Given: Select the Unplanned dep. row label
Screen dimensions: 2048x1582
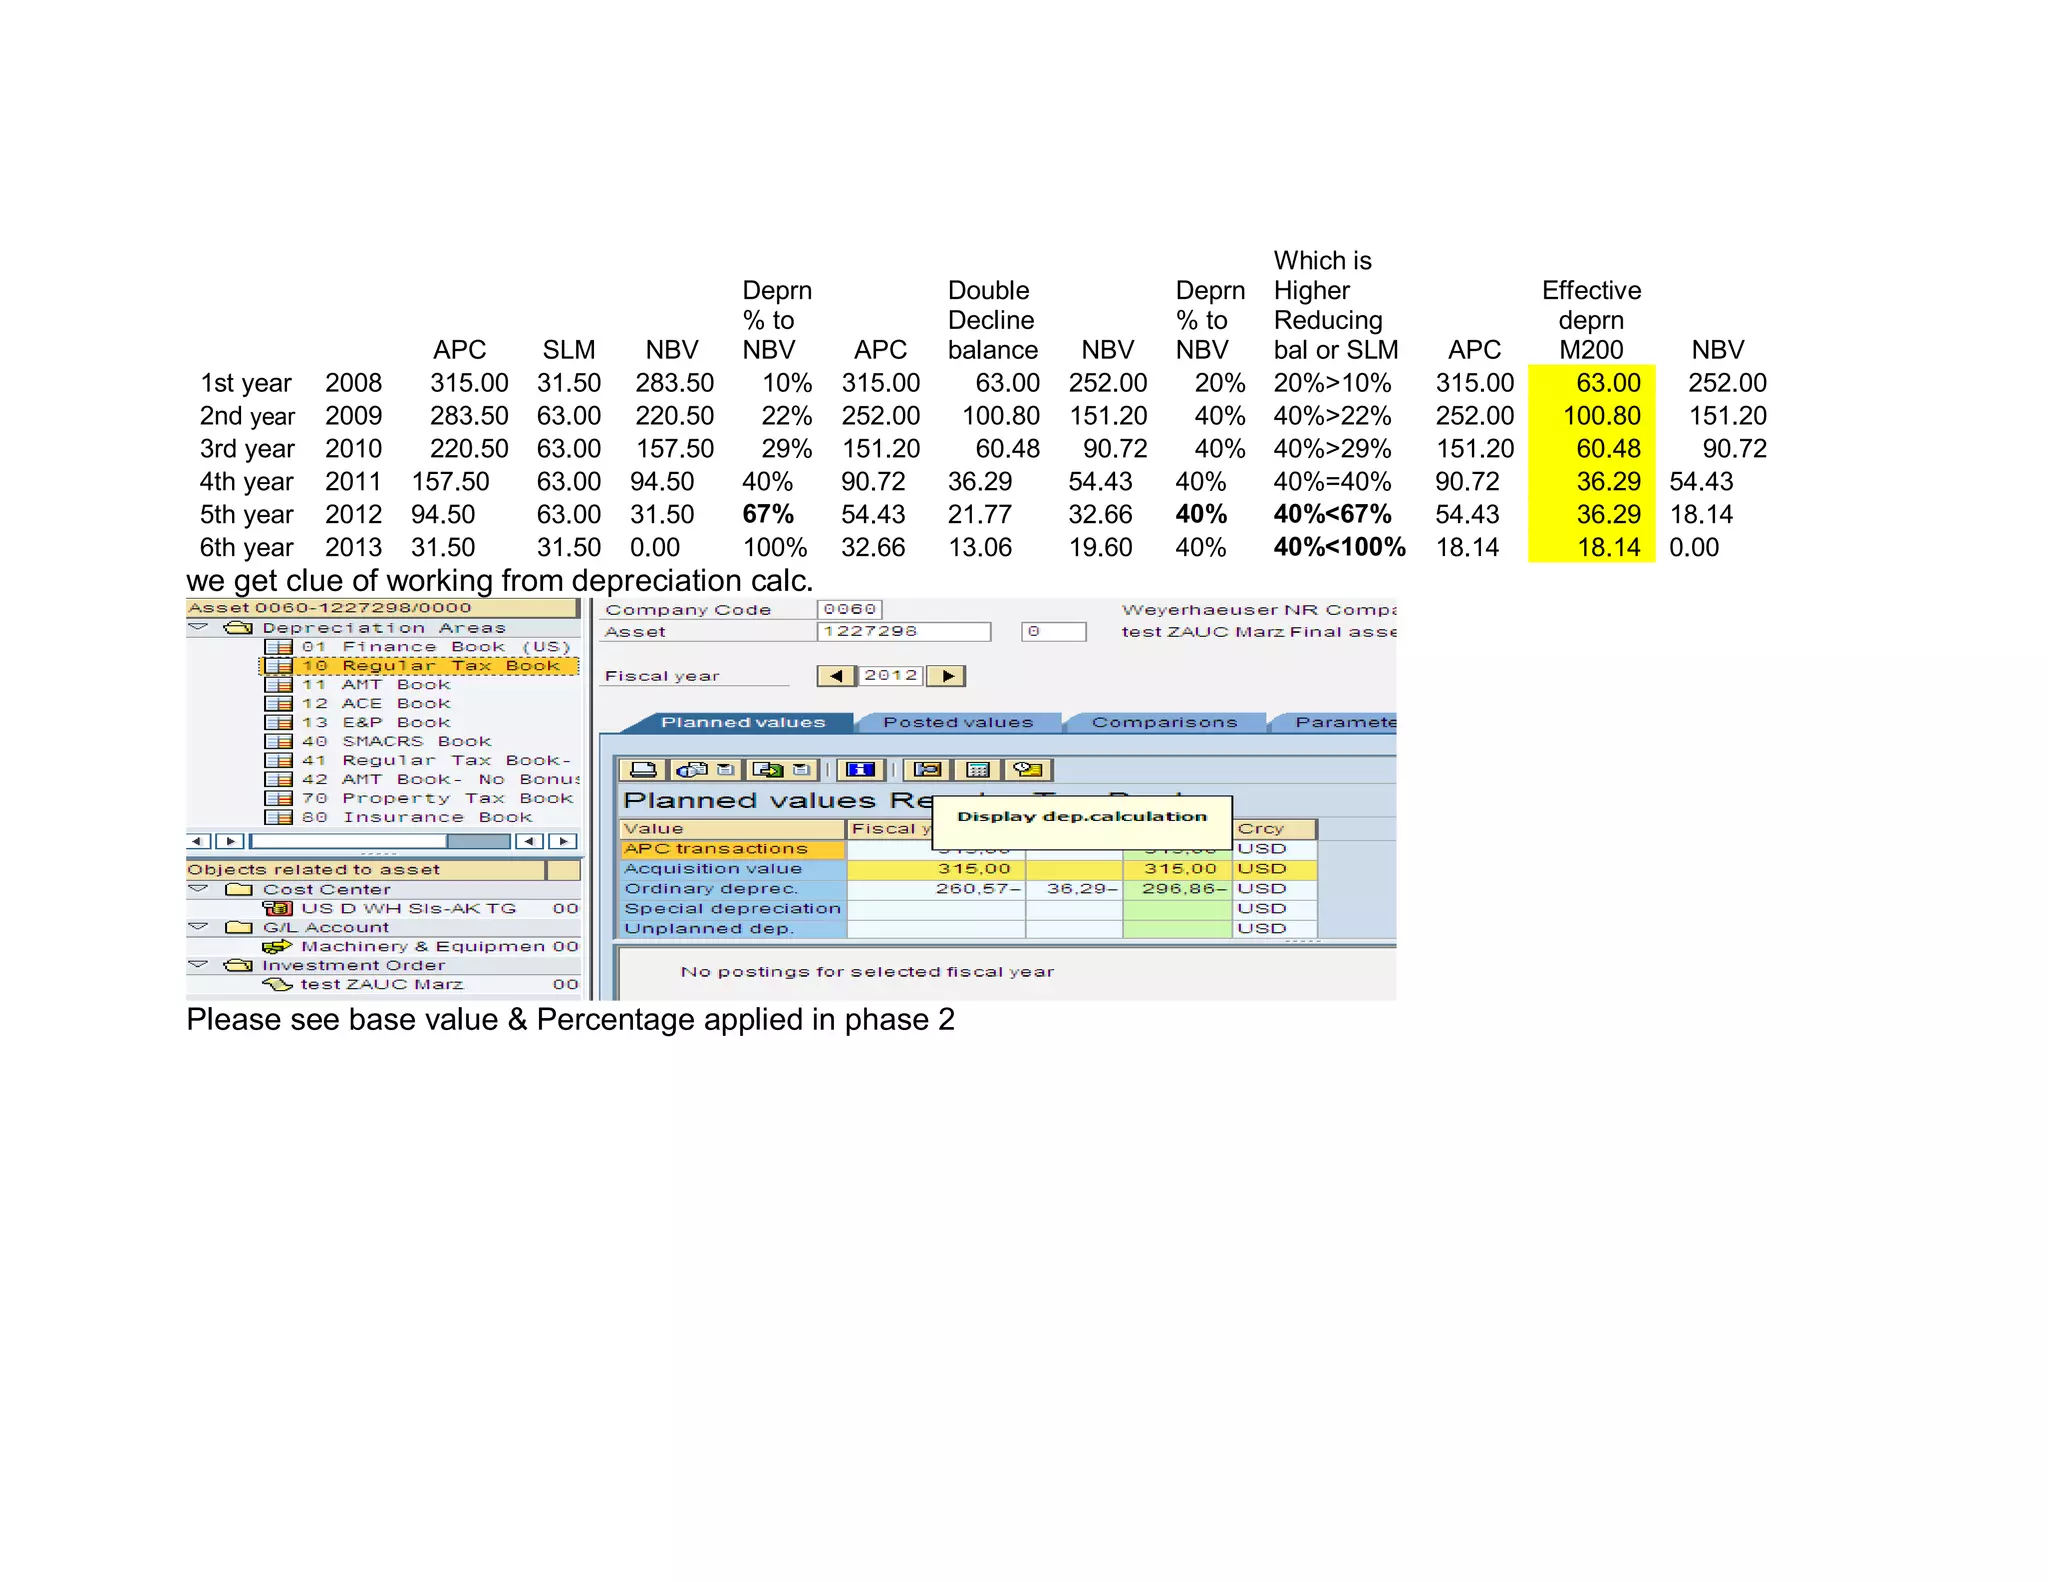Looking at the screenshot, I should tap(732, 929).
